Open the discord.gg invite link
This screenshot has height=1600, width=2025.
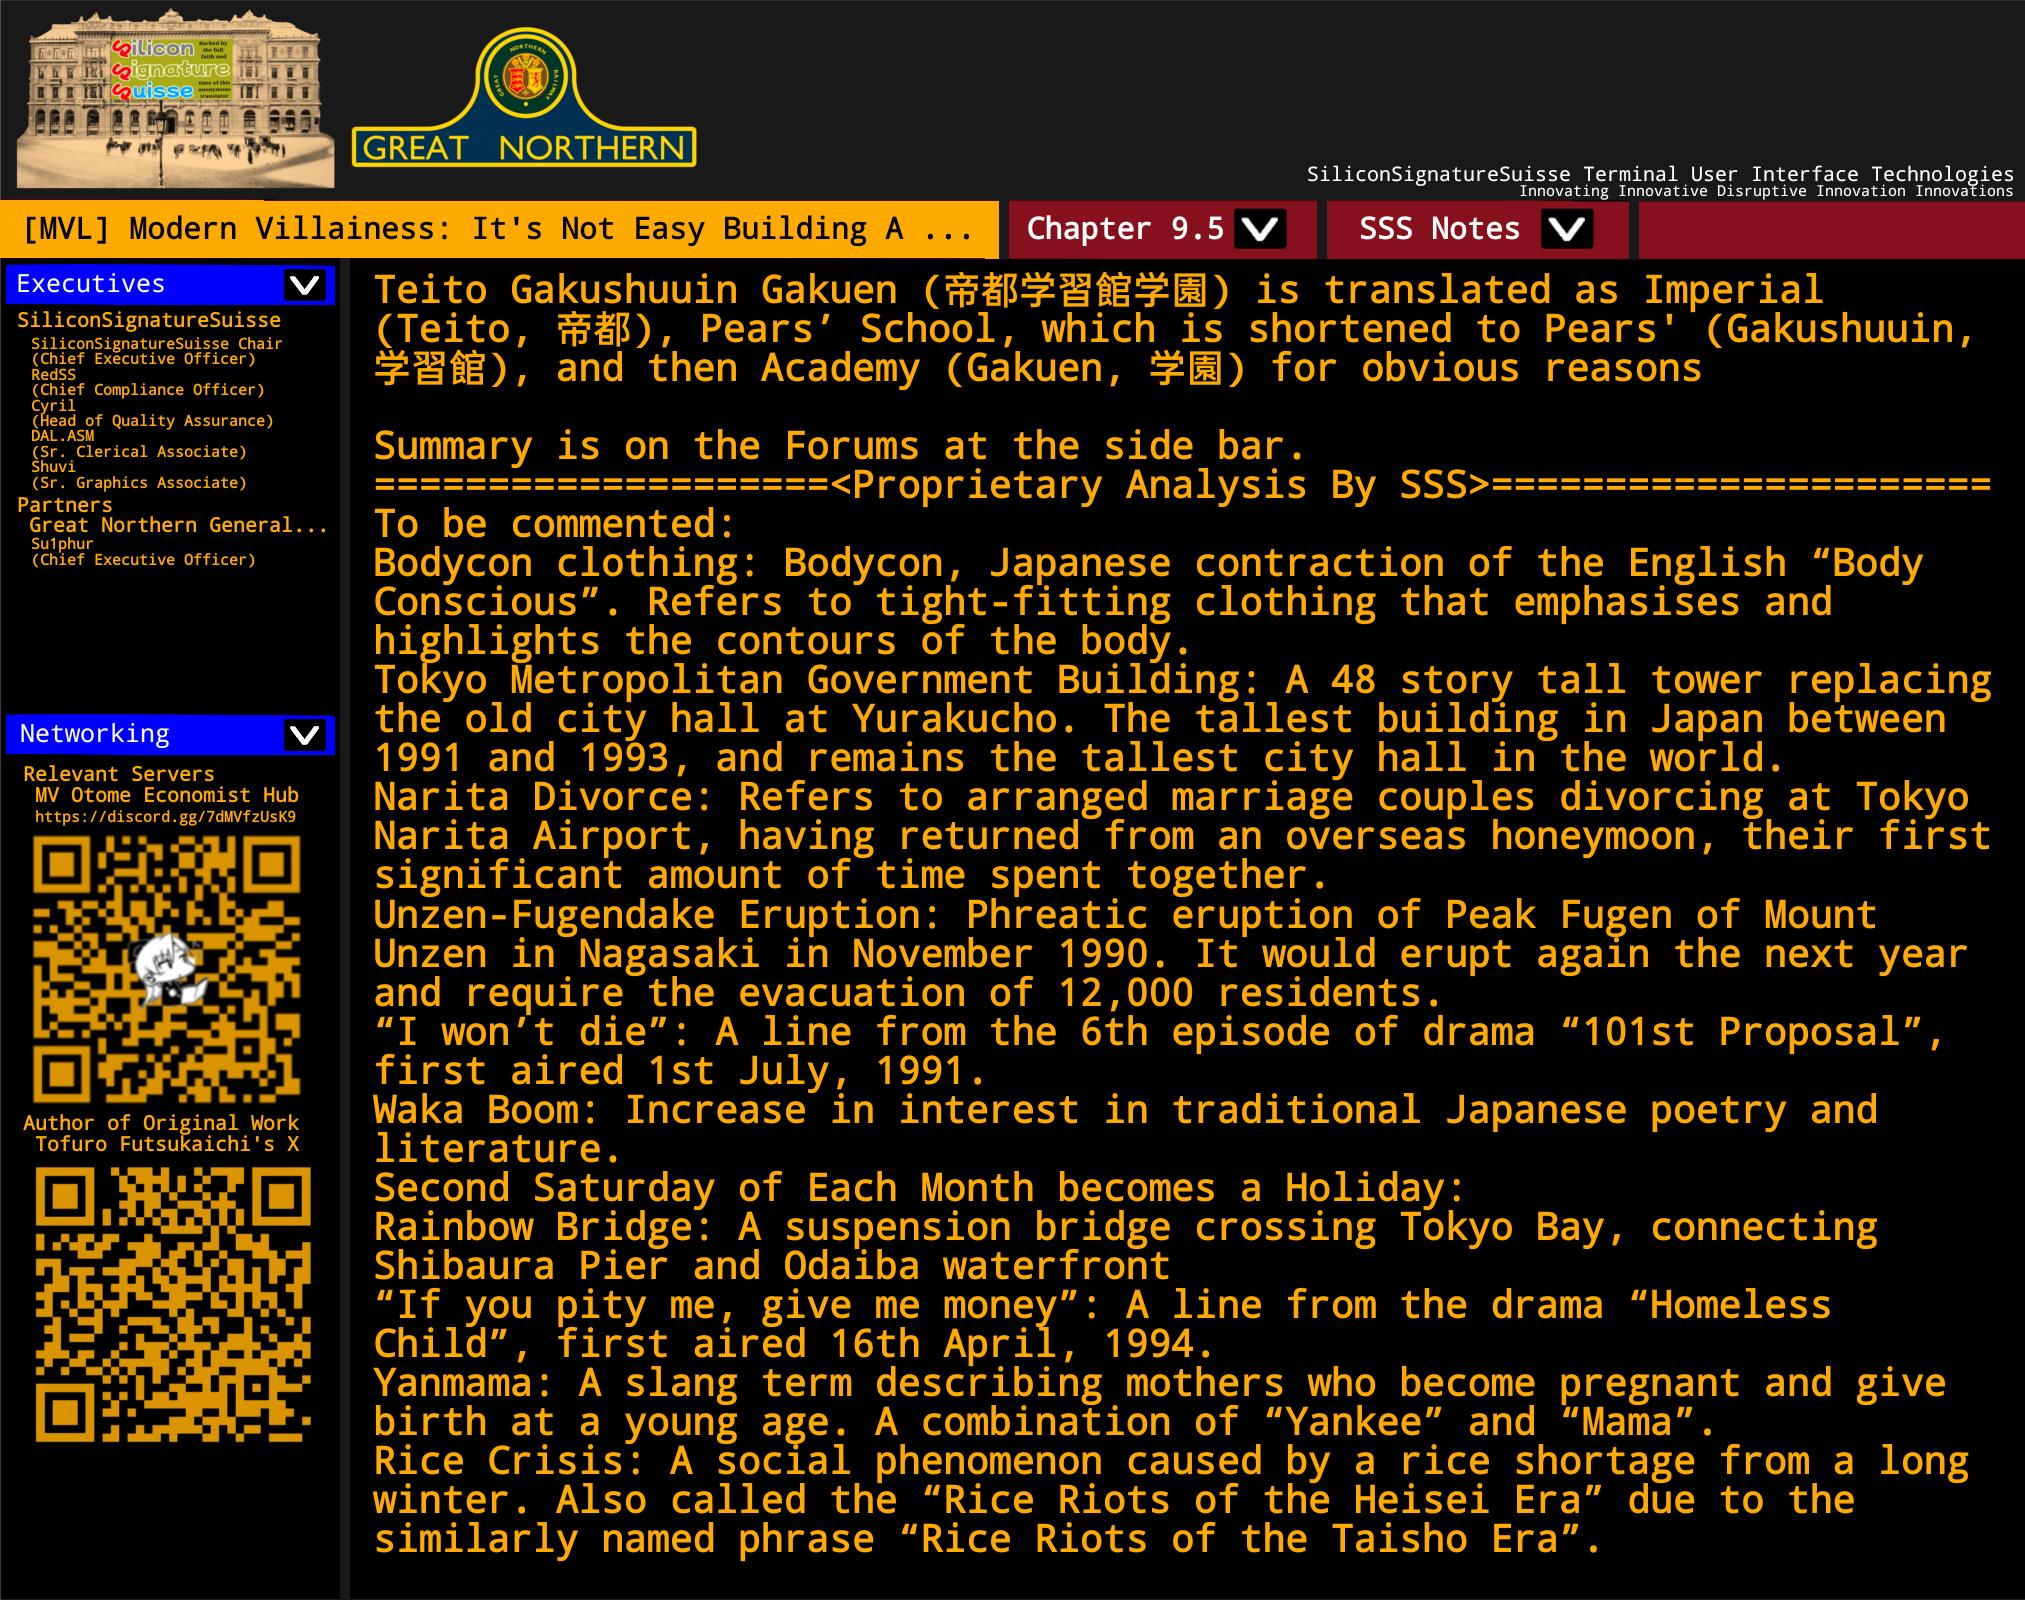(165, 817)
